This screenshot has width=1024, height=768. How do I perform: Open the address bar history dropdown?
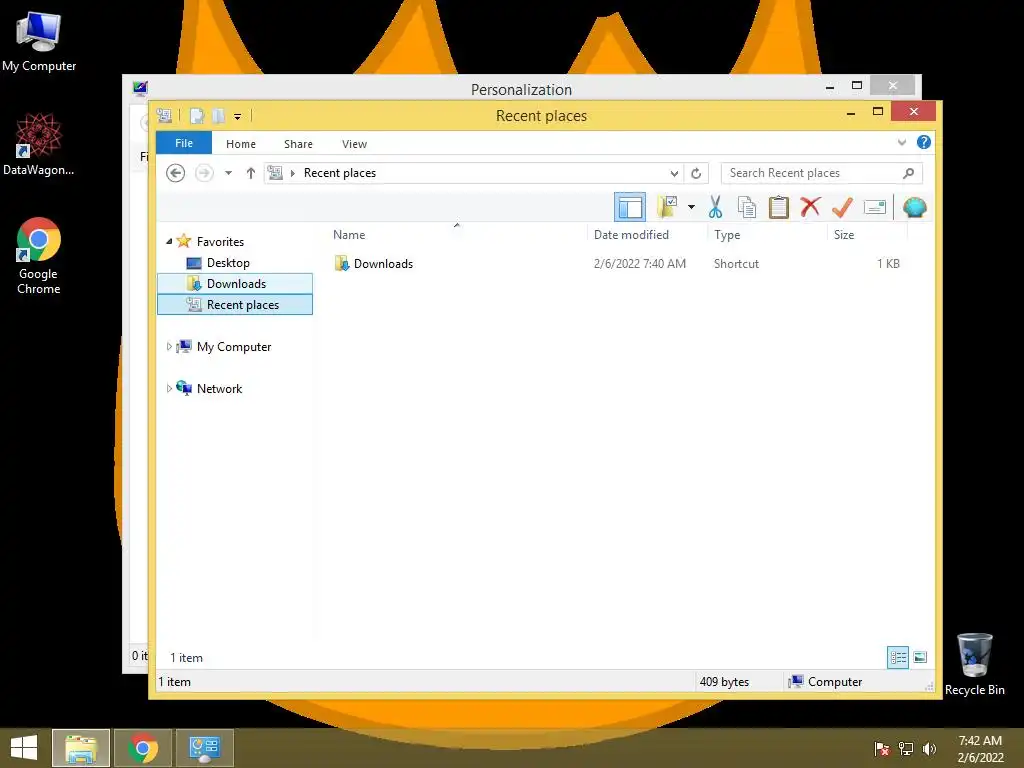pos(674,173)
